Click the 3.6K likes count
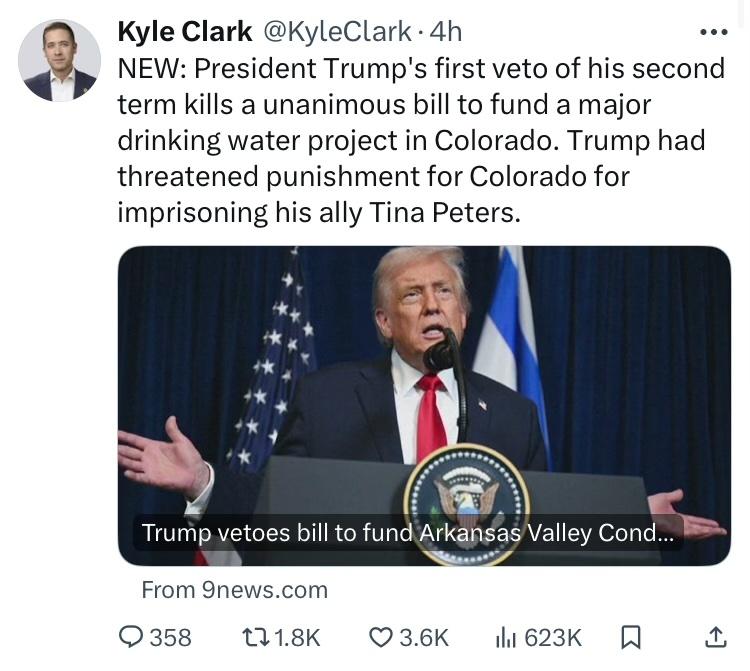Screen dimensions: 750x671 pos(424,637)
